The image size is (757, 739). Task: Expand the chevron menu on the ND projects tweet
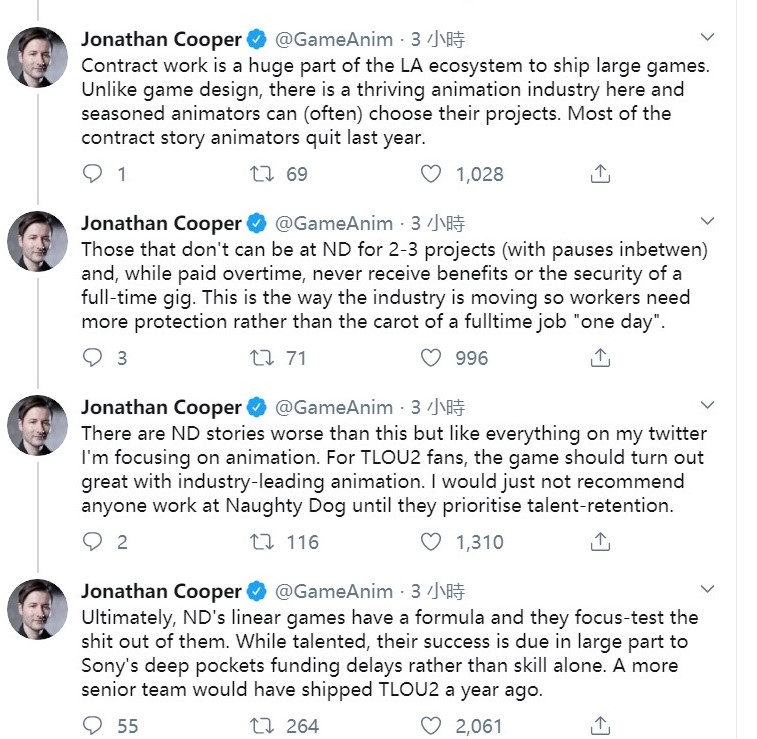tap(707, 221)
